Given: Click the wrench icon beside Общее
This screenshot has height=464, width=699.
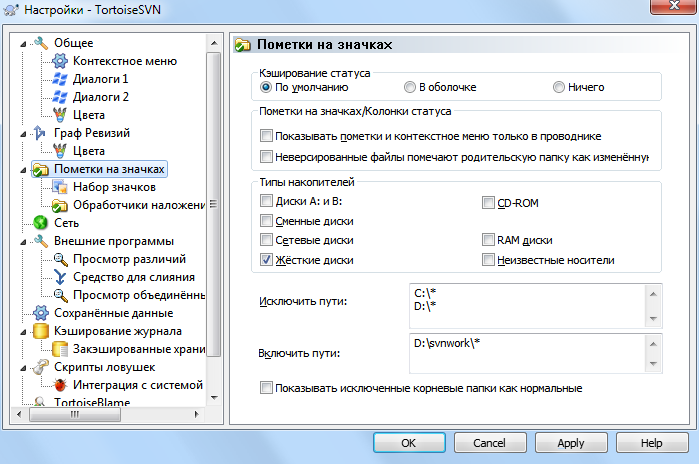Looking at the screenshot, I should tap(41, 43).
